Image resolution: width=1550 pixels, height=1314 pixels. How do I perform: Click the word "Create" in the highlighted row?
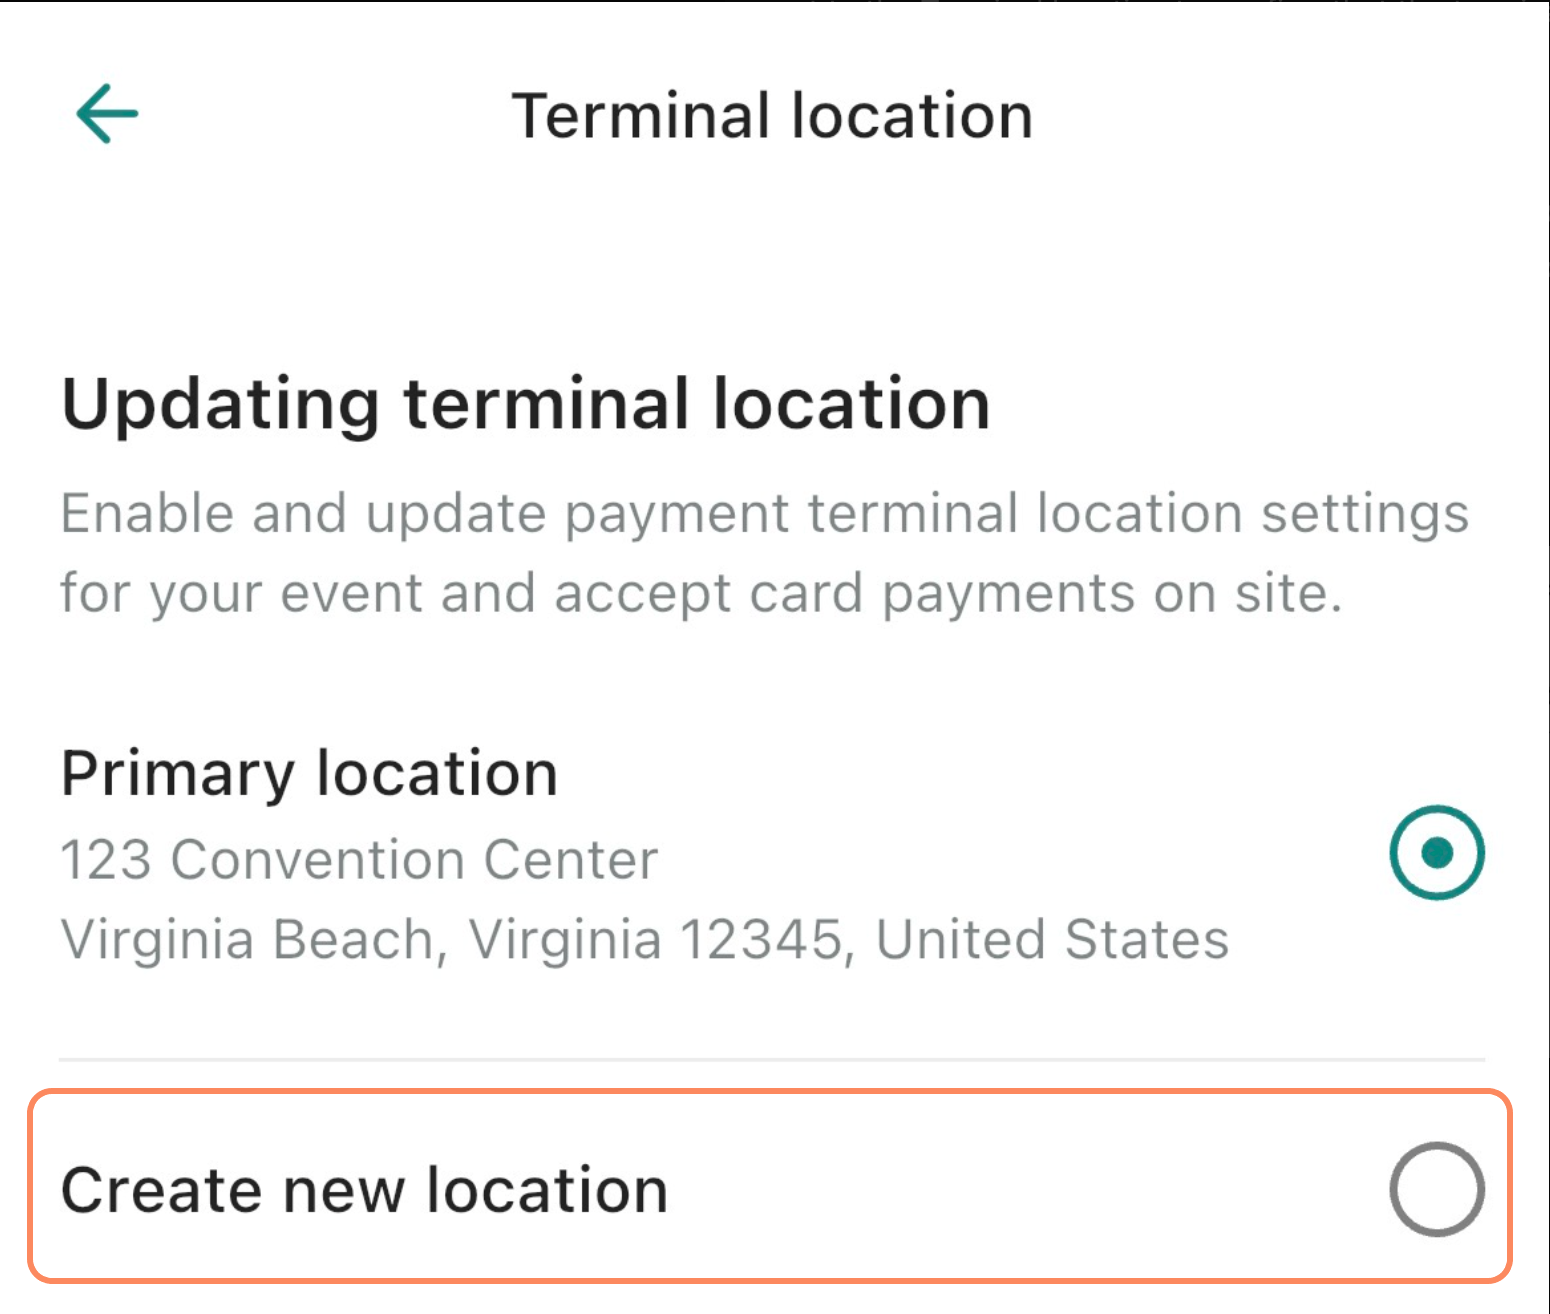161,1190
